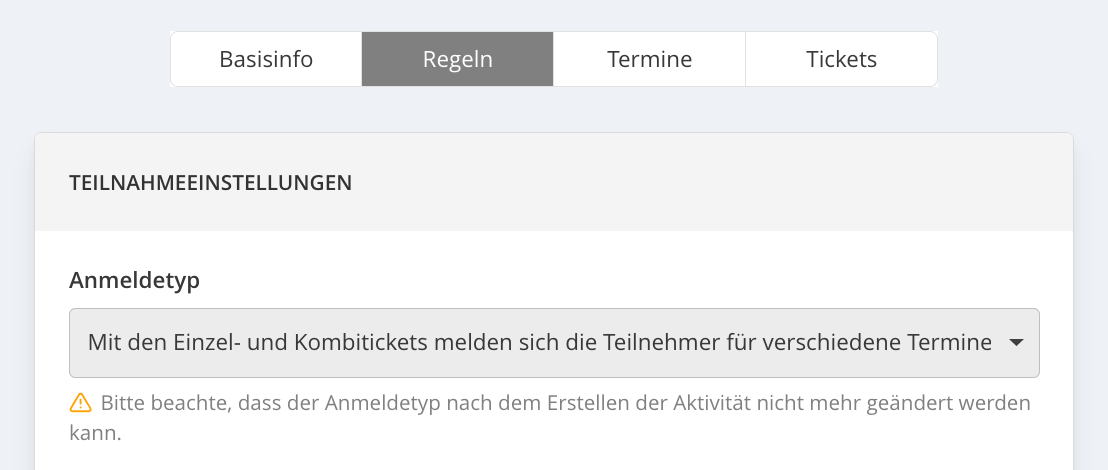Open the Termine tab
The height and width of the screenshot is (470, 1108).
click(649, 59)
